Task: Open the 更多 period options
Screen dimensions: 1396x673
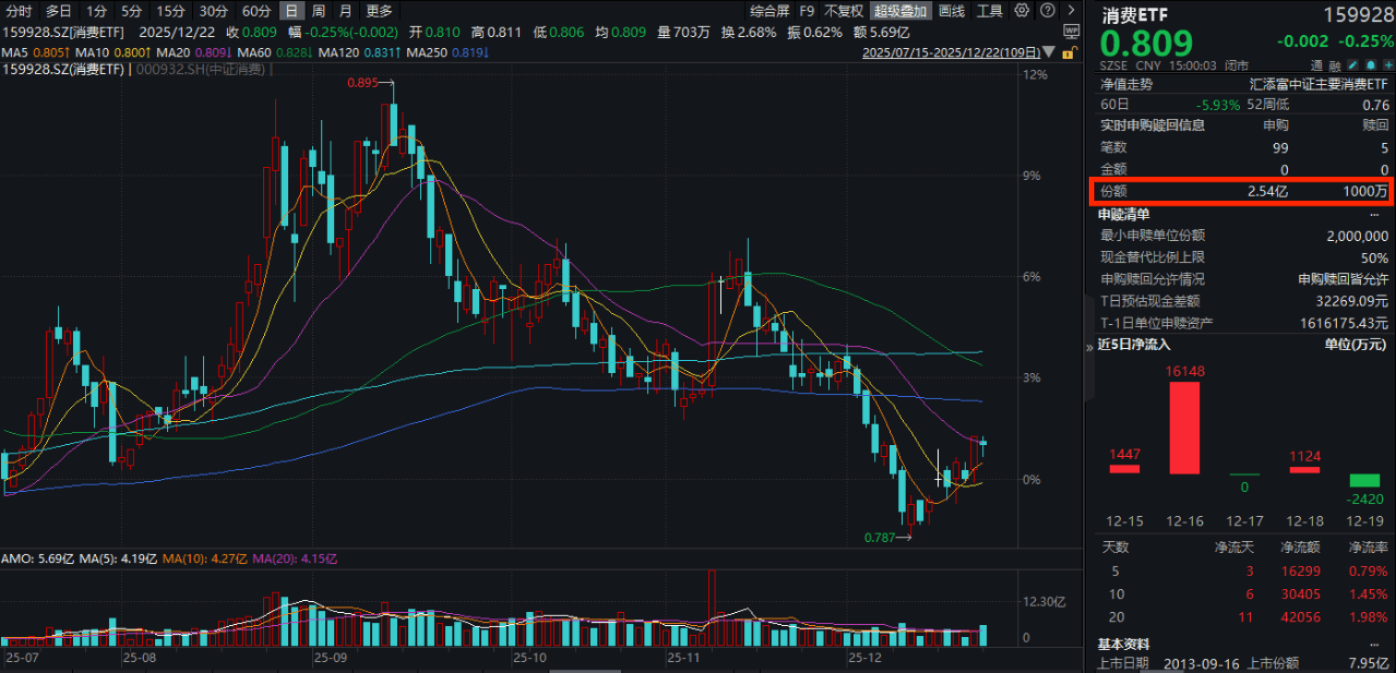Action: tap(378, 10)
